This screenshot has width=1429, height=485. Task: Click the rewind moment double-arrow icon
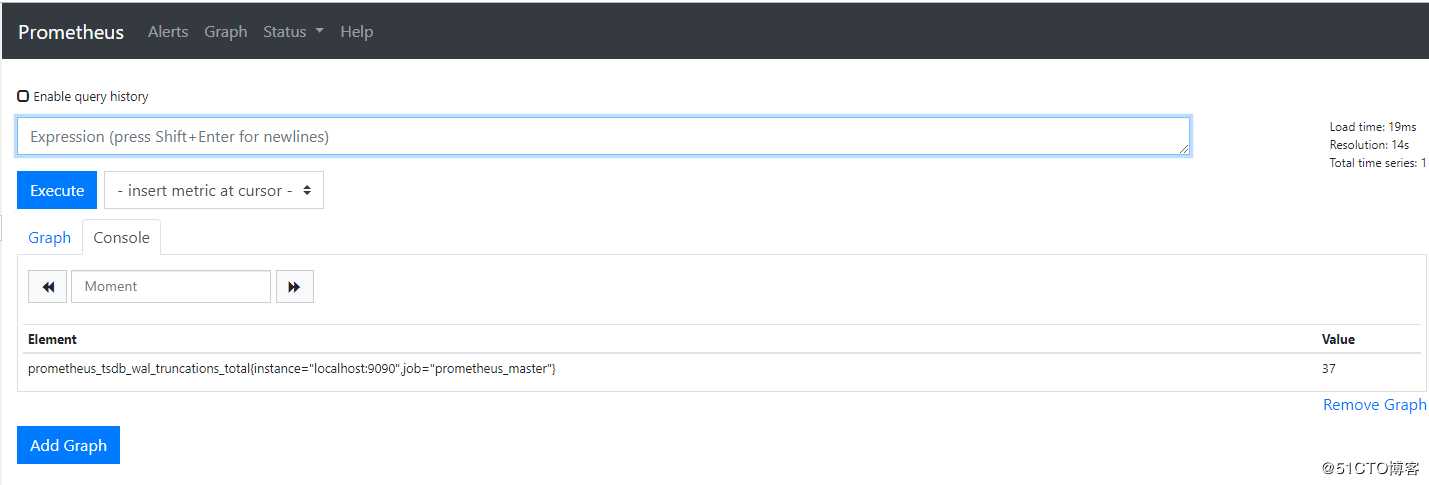tap(47, 286)
